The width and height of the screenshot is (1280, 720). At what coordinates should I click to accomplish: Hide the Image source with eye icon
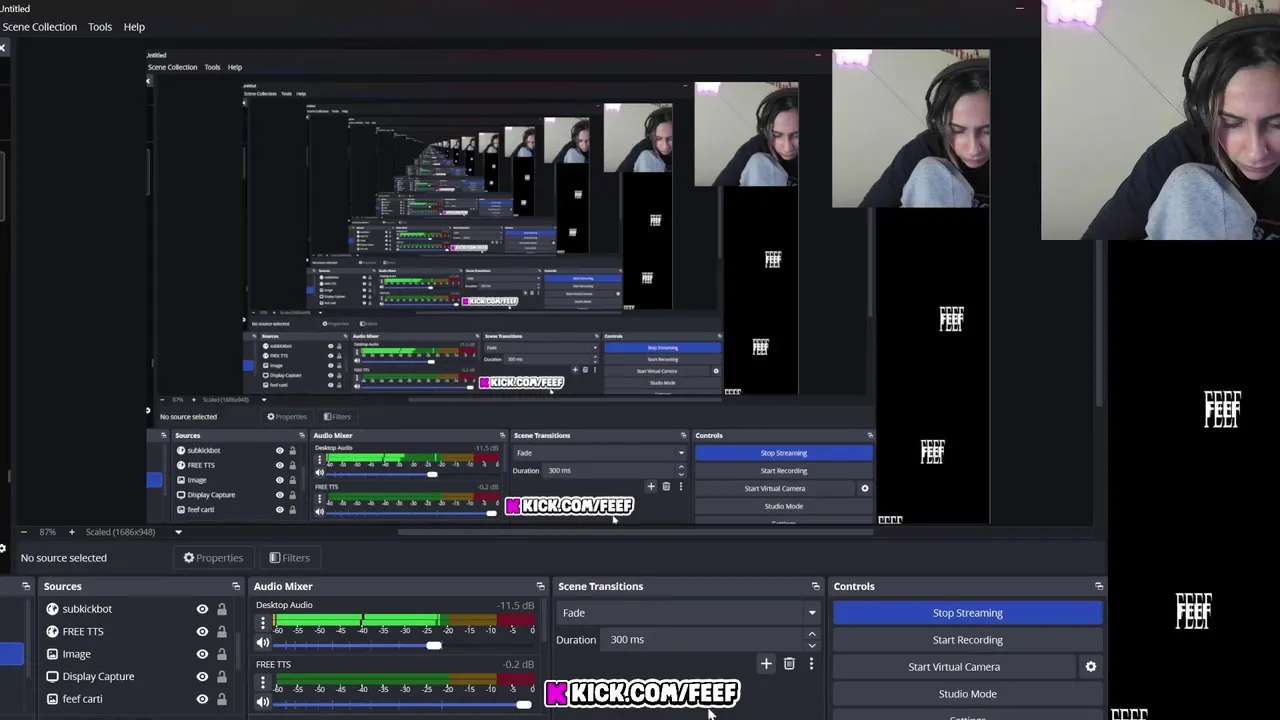[x=202, y=654]
